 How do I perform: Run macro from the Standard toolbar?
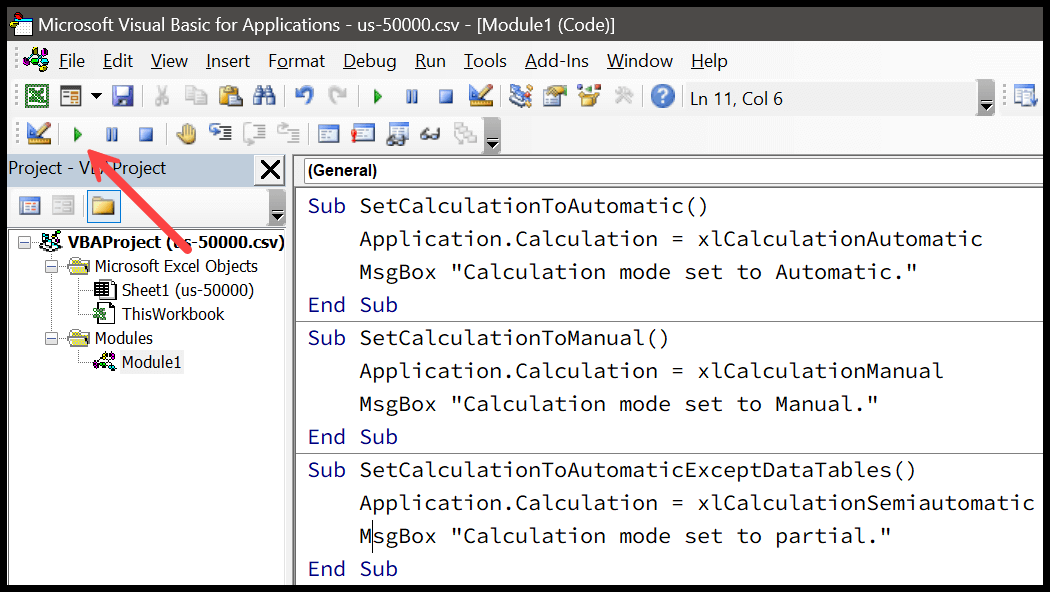tap(378, 98)
